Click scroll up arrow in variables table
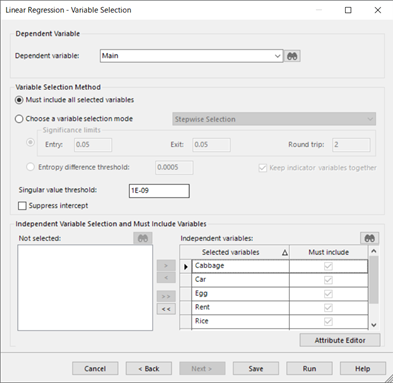The image size is (393, 383). pyautogui.click(x=374, y=251)
